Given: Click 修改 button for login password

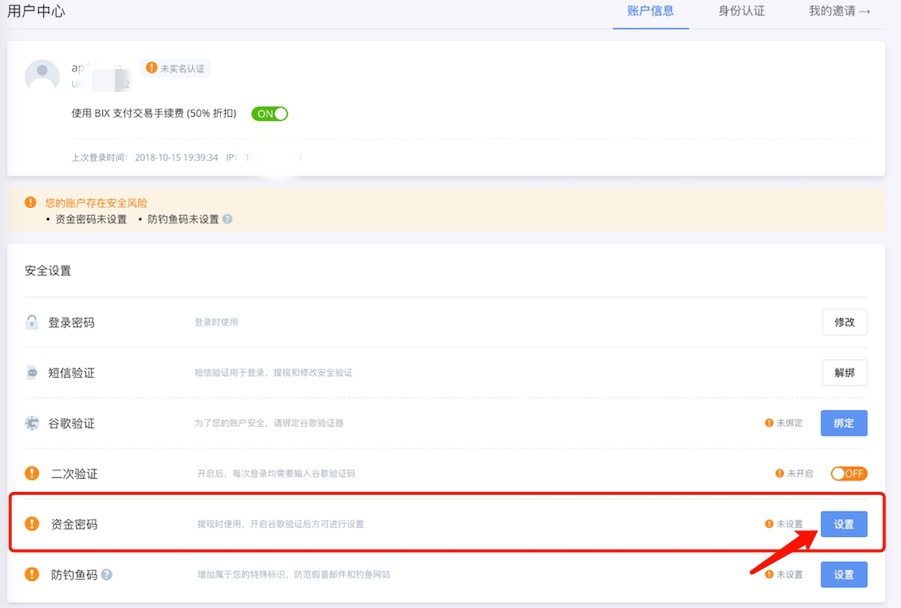Looking at the screenshot, I should point(844,322).
